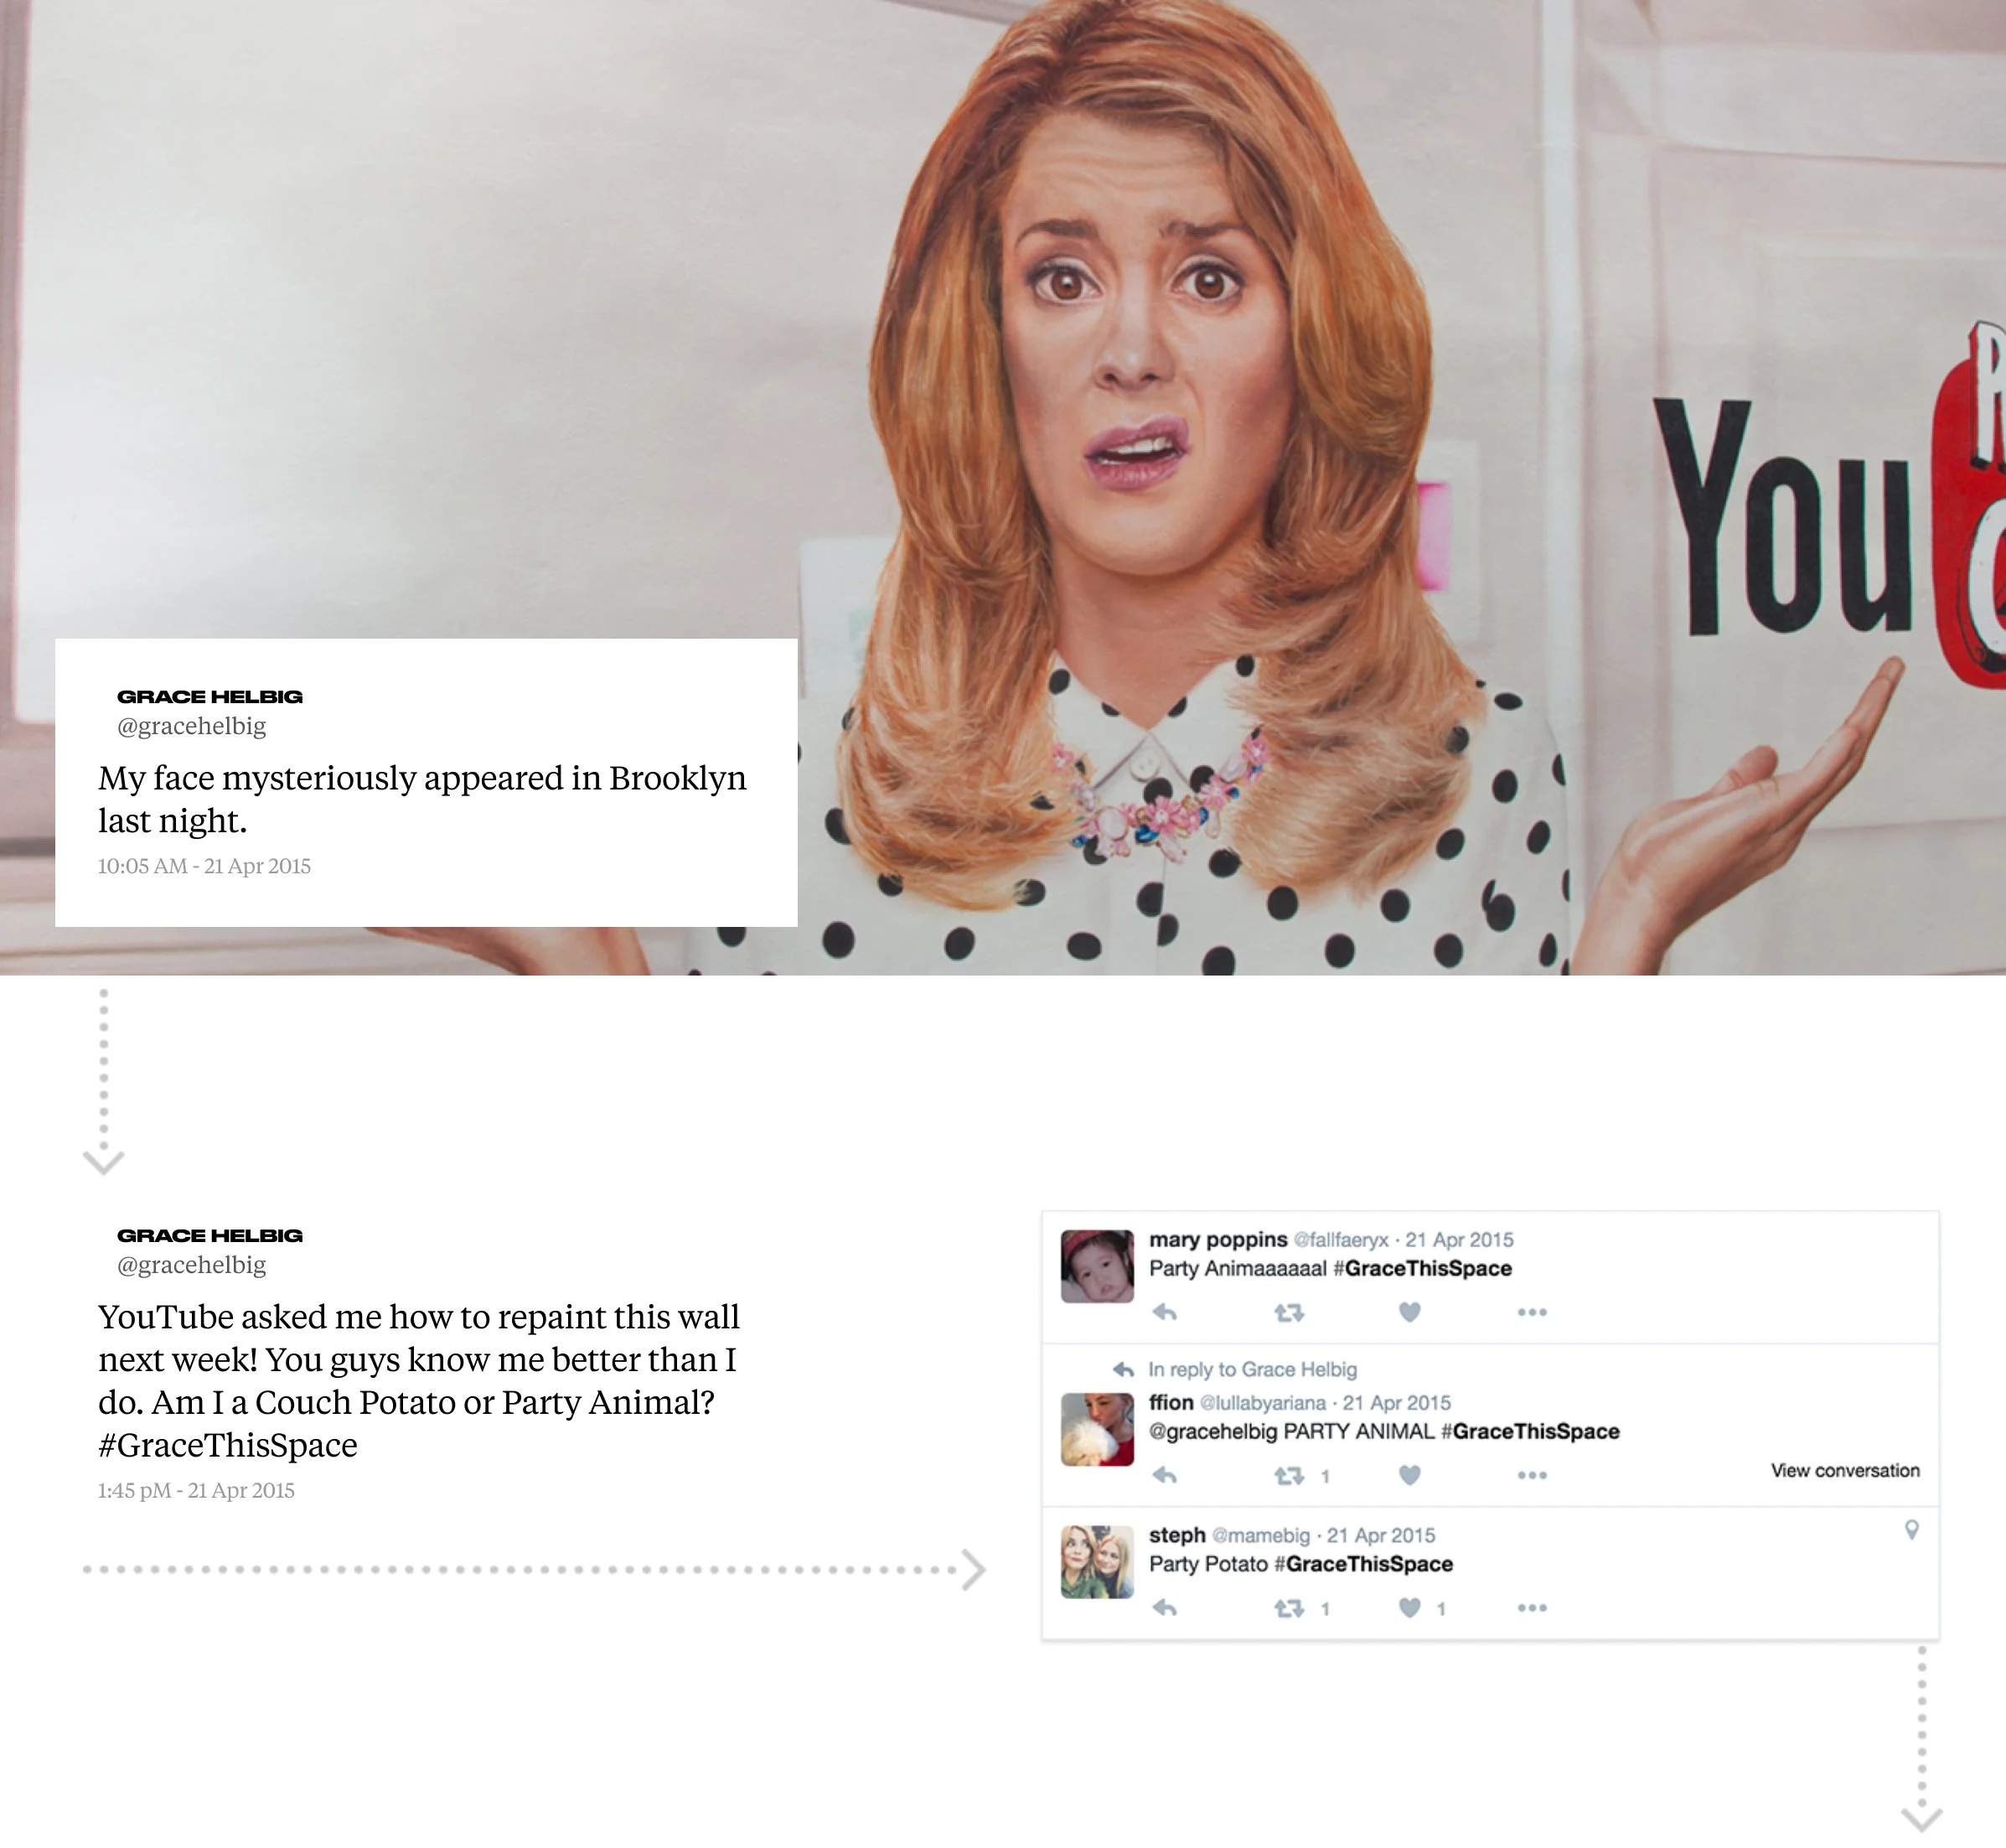
Task: Reply to steph's Party Potato tweet
Action: 1164,1608
